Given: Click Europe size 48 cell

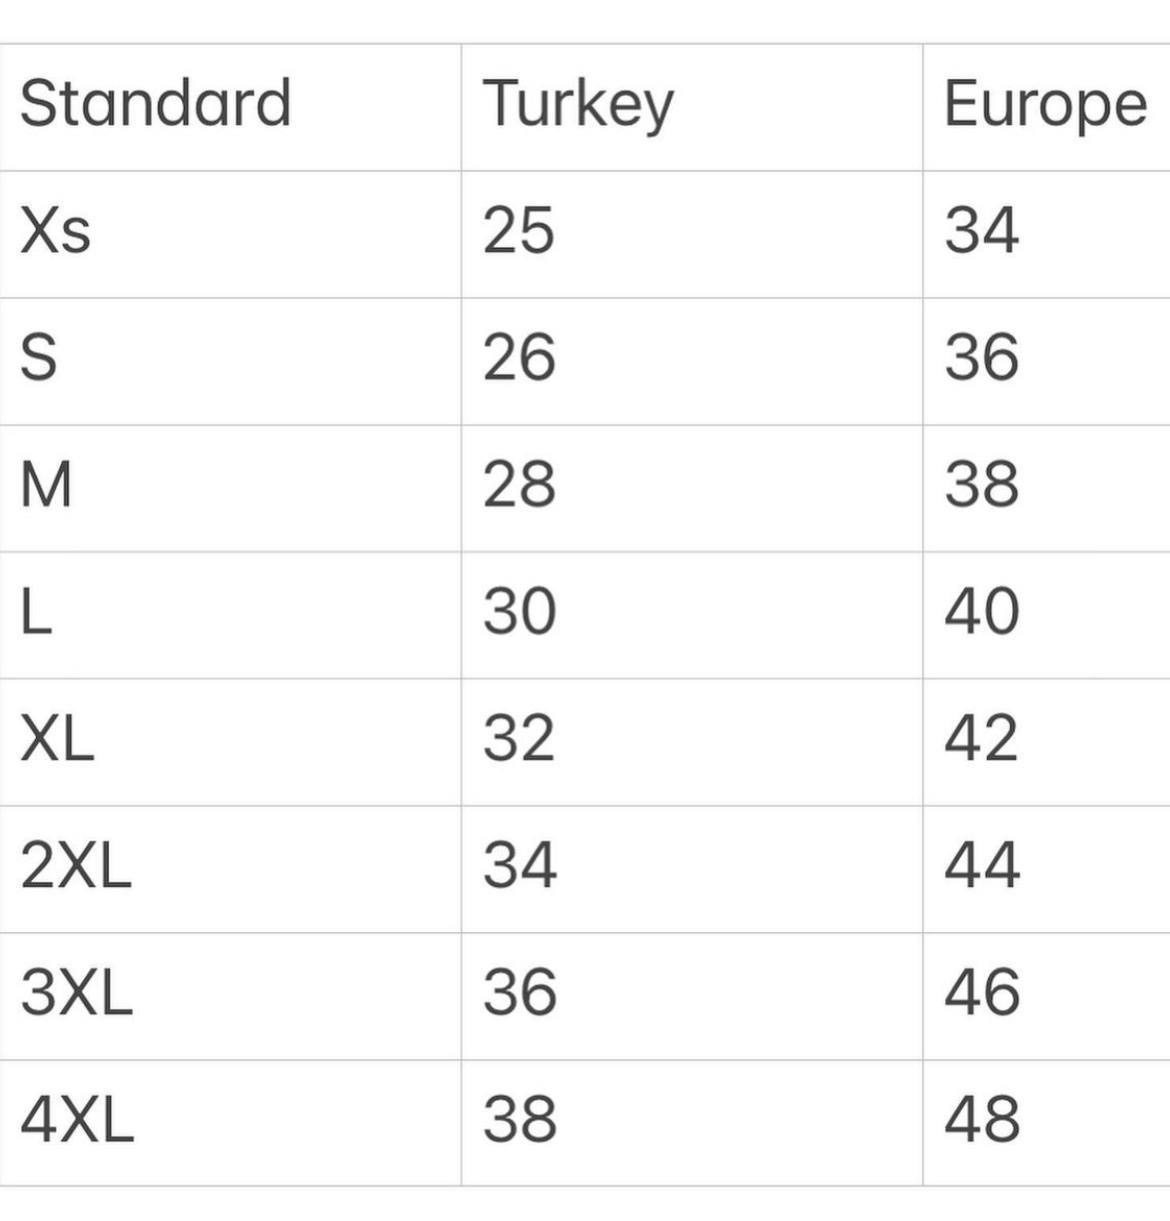Looking at the screenshot, I should [x=981, y=1120].
